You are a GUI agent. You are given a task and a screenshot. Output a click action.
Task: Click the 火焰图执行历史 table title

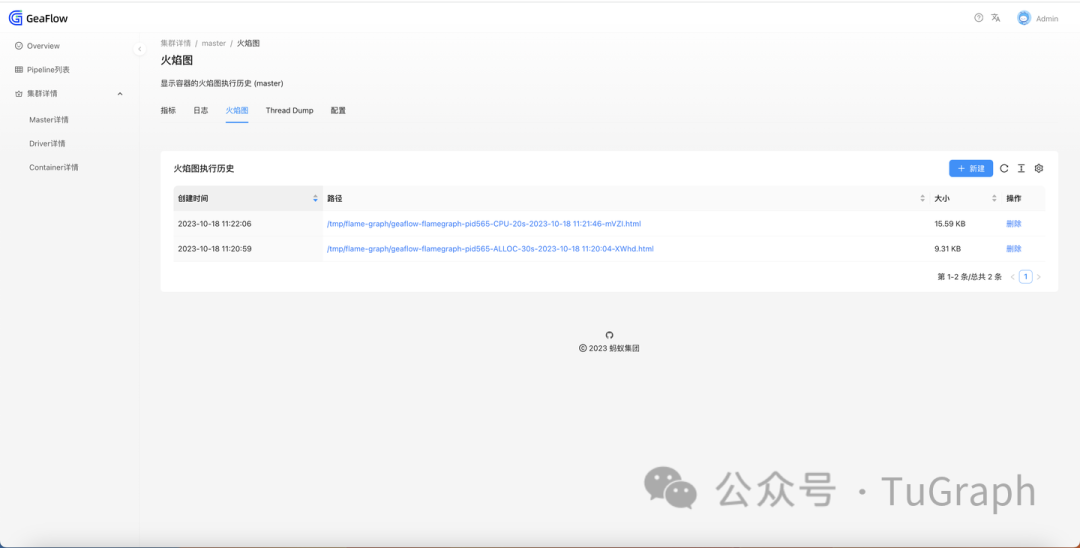point(204,168)
